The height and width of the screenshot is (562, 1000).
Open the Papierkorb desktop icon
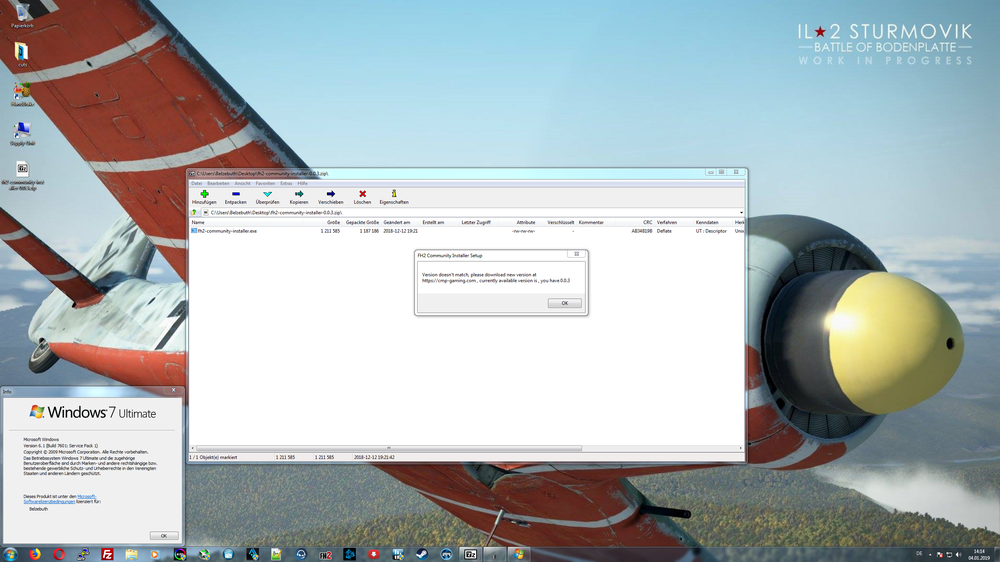pyautogui.click(x=22, y=15)
